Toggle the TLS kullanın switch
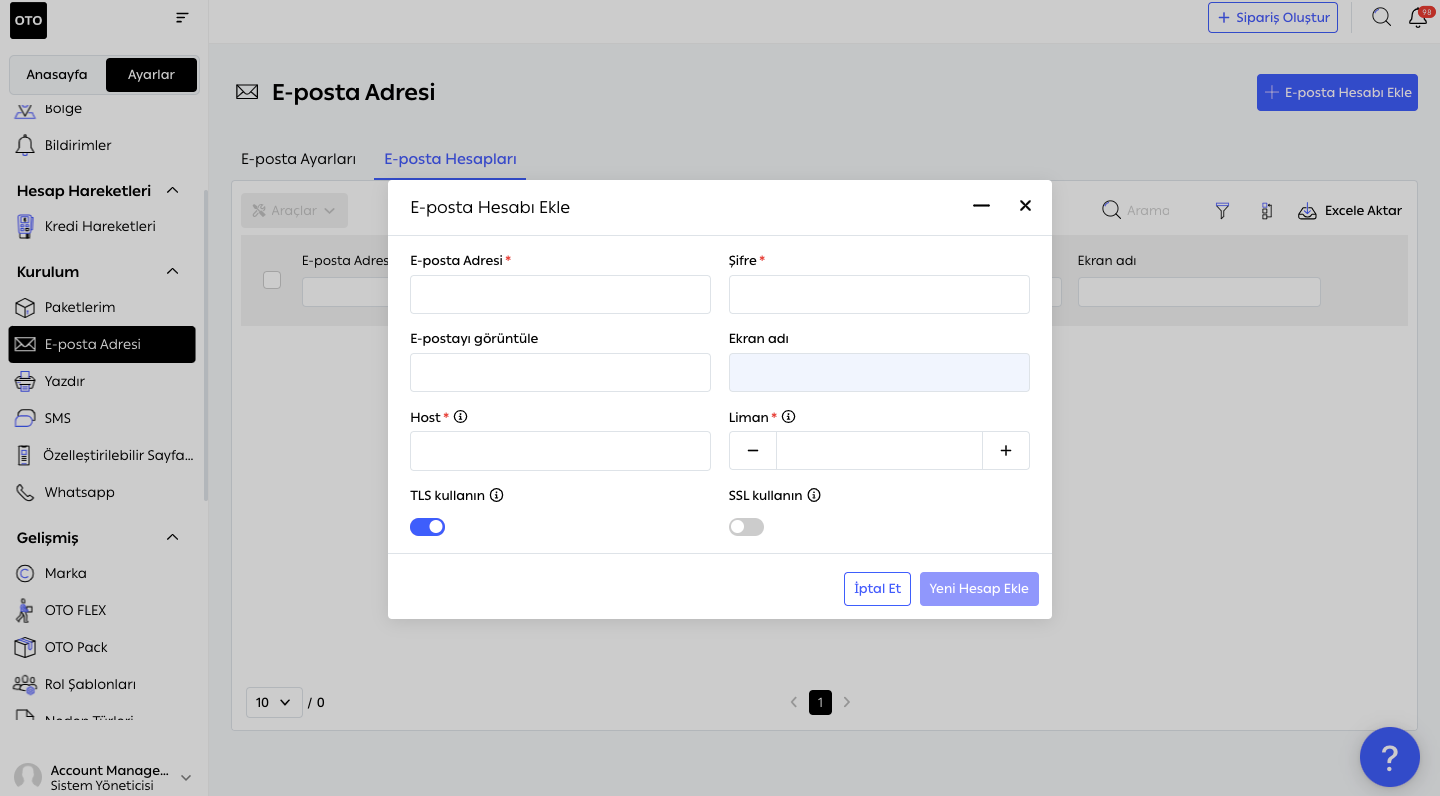The width and height of the screenshot is (1440, 796). 427,526
